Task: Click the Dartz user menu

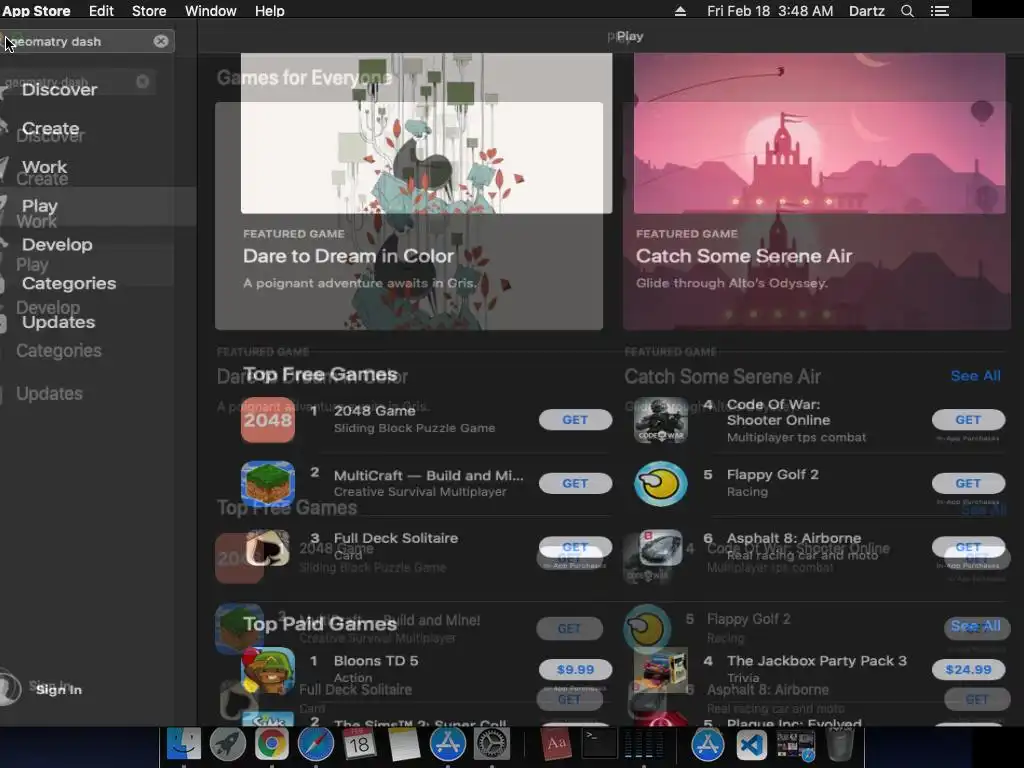Action: (x=867, y=11)
